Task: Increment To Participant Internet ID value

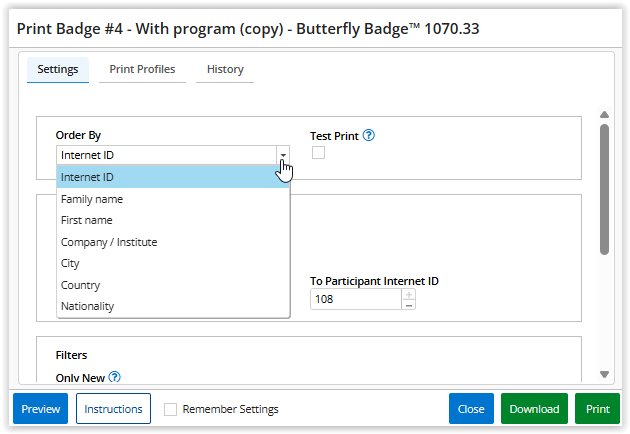Action: tap(408, 294)
